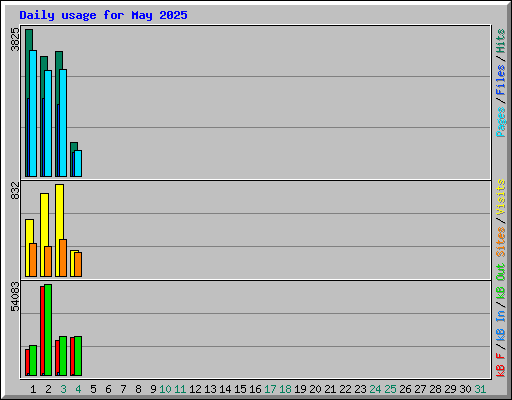The image size is (512, 400).
Task: Click the 'kB Out' legend label
Action: click(x=501, y=282)
